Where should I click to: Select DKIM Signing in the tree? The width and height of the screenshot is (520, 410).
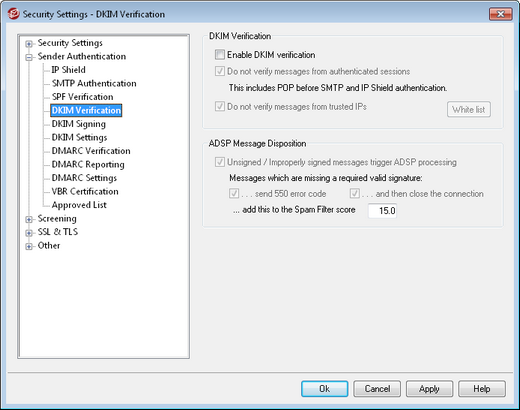point(79,124)
